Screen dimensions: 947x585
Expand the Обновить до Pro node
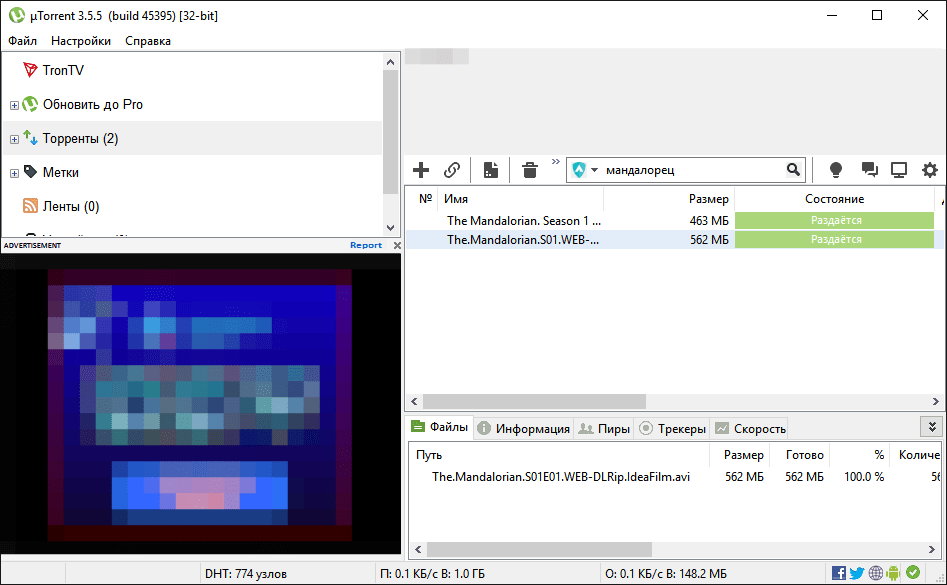pyautogui.click(x=14, y=106)
